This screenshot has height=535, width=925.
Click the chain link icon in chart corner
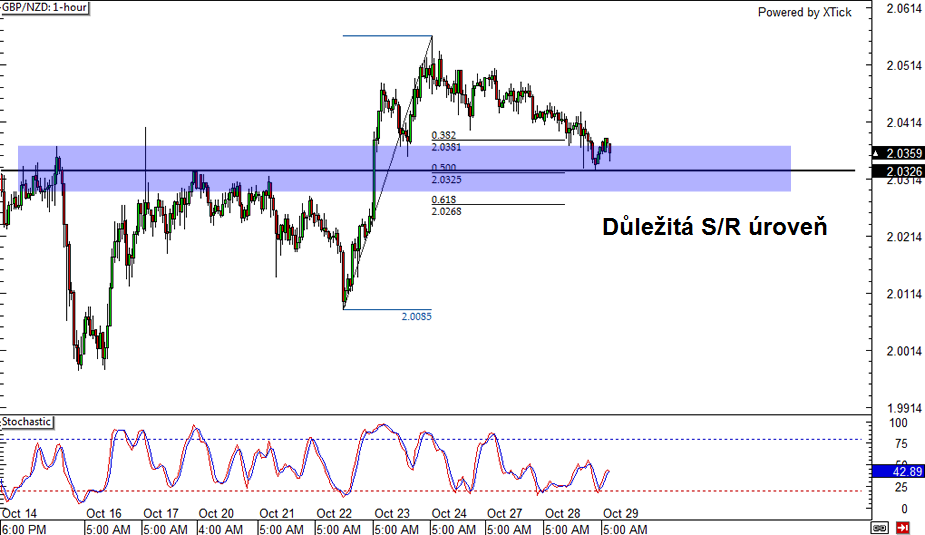pos(880,527)
